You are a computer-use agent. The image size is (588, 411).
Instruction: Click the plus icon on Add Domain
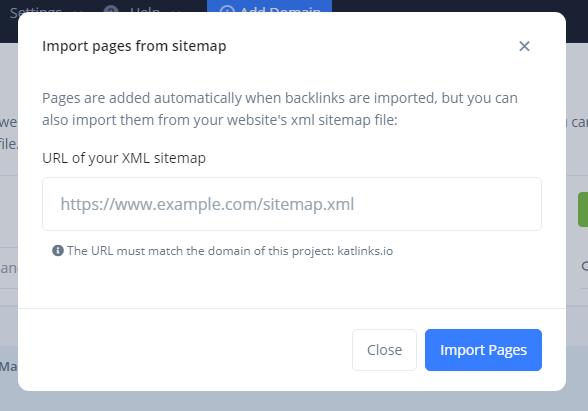click(227, 9)
